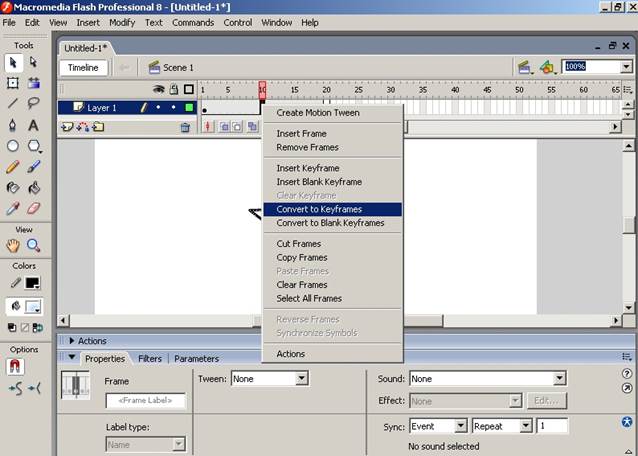Choose Convert to Keyframes
Screen dimensions: 638x456
333,209
